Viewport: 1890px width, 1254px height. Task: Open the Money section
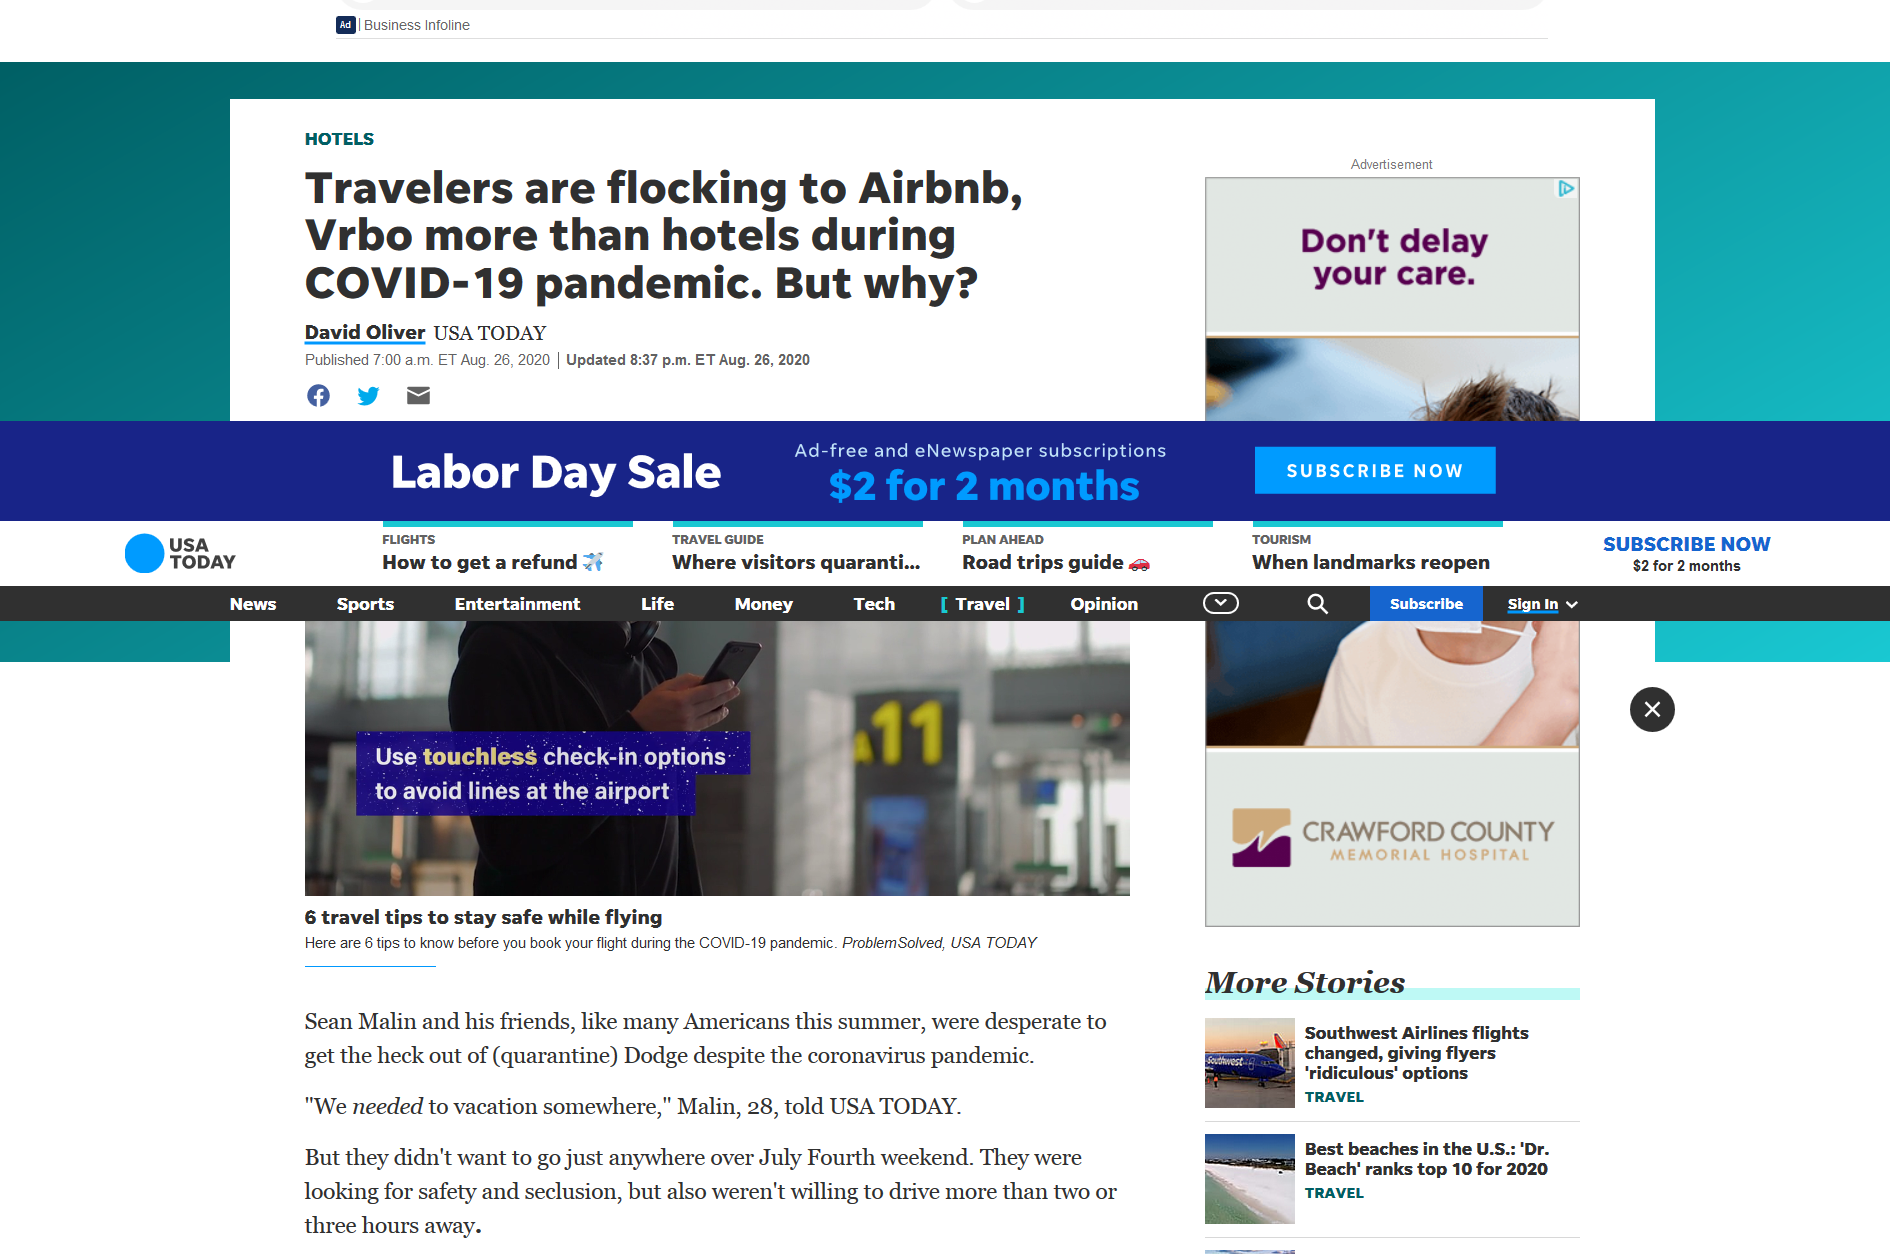click(x=763, y=604)
